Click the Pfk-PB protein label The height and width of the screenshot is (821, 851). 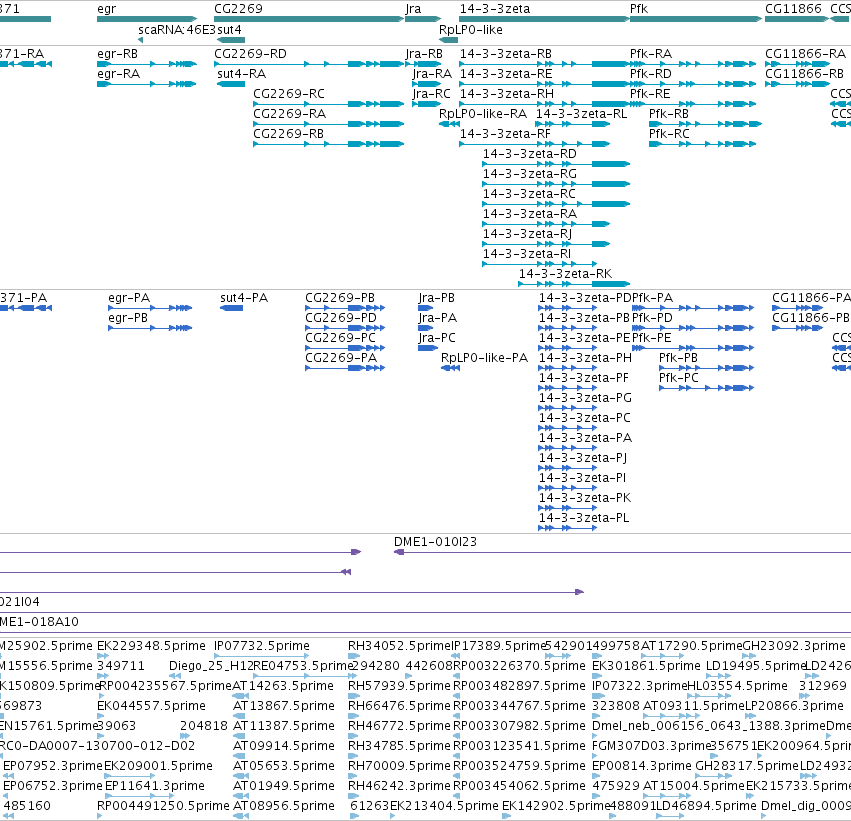678,358
